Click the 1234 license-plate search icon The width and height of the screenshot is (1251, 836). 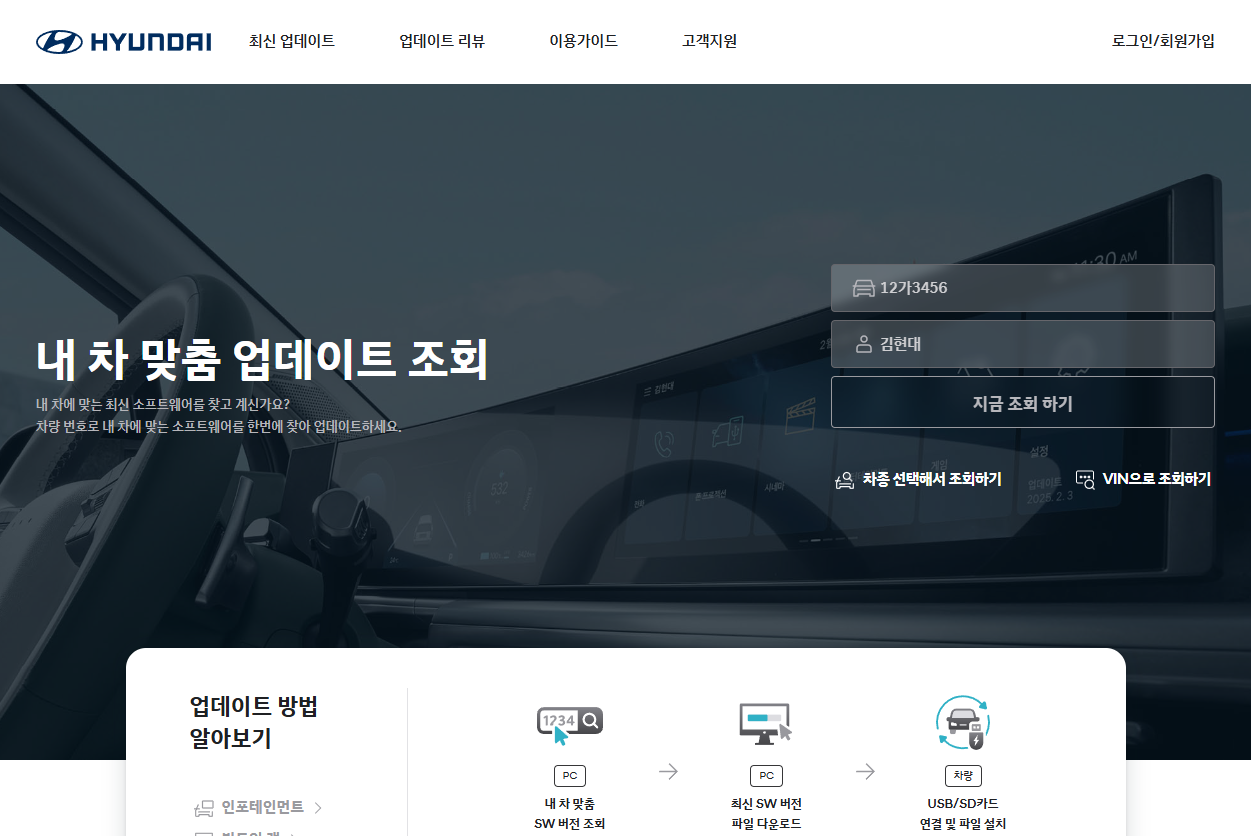[x=569, y=719]
